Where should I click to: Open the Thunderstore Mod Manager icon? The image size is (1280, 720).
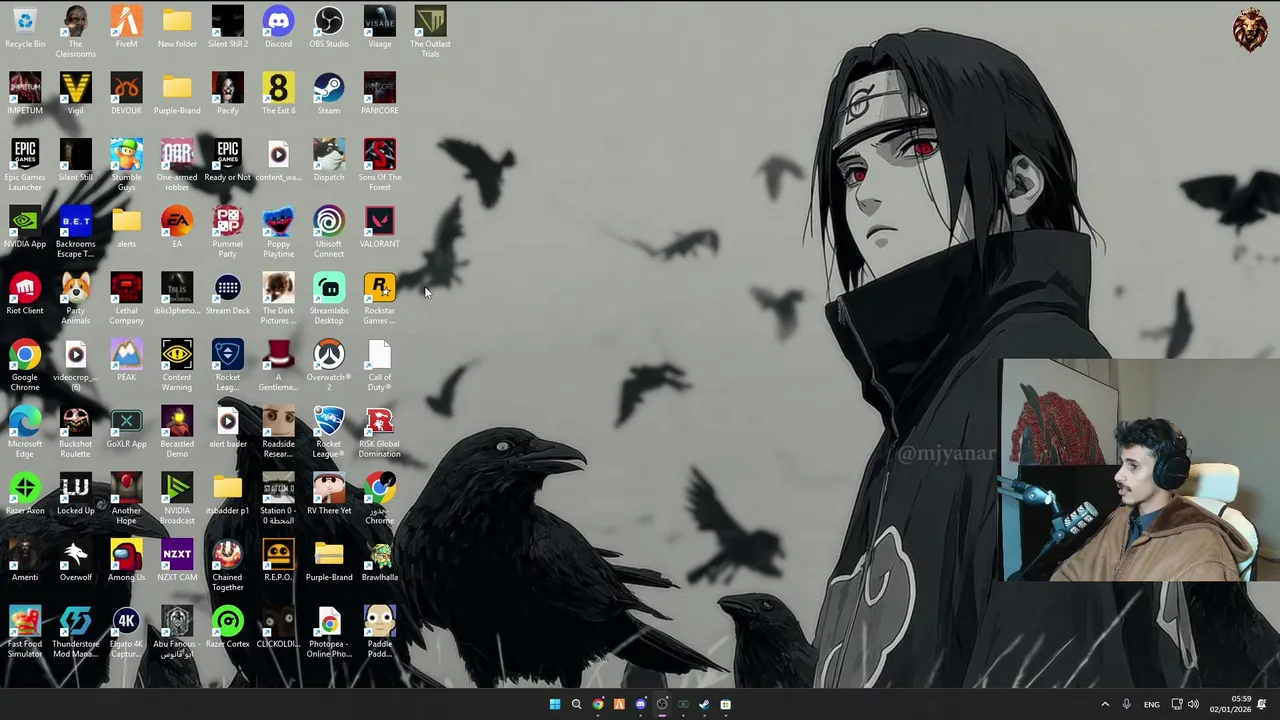pos(75,633)
